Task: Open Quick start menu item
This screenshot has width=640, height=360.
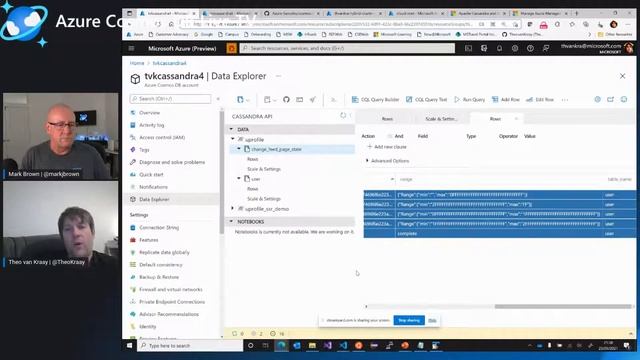Action: click(x=151, y=175)
